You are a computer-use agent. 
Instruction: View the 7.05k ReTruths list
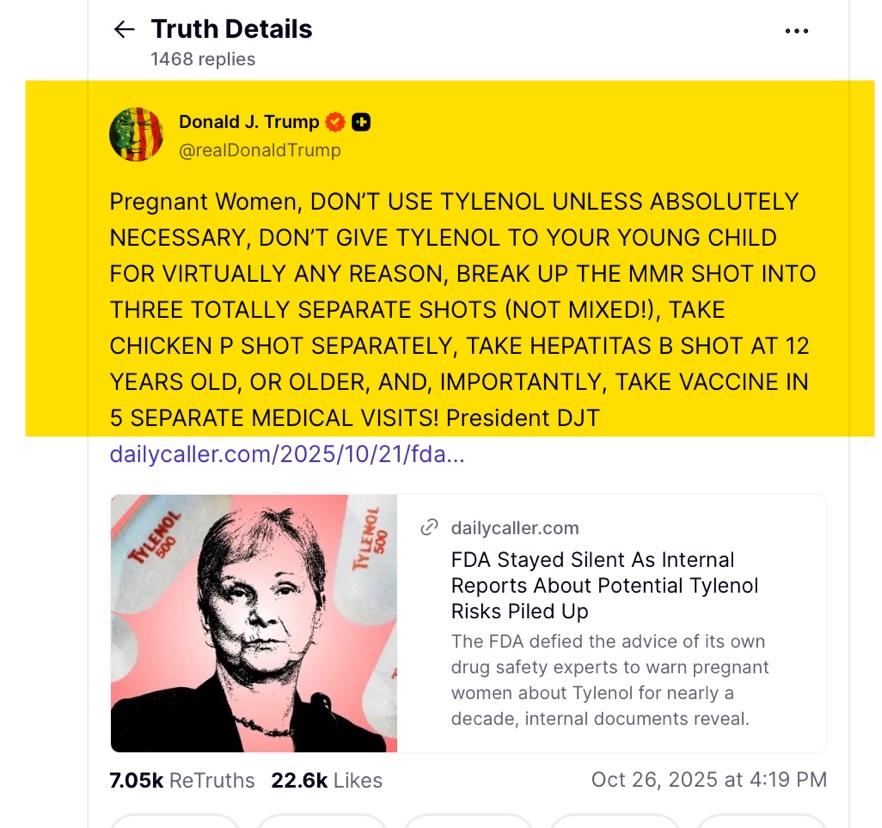pyautogui.click(x=182, y=780)
